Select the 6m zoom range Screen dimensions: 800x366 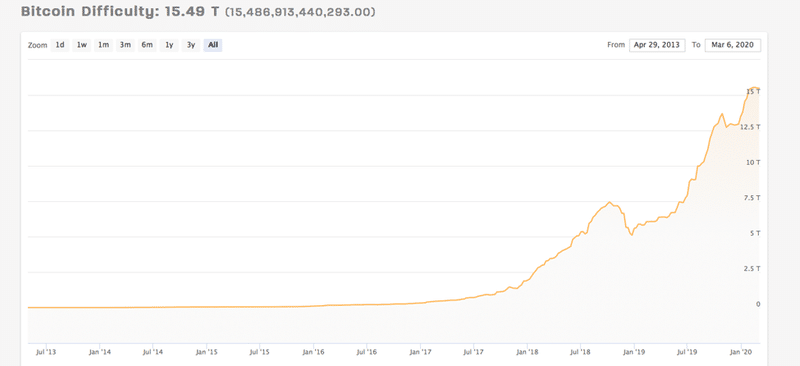pyautogui.click(x=147, y=45)
